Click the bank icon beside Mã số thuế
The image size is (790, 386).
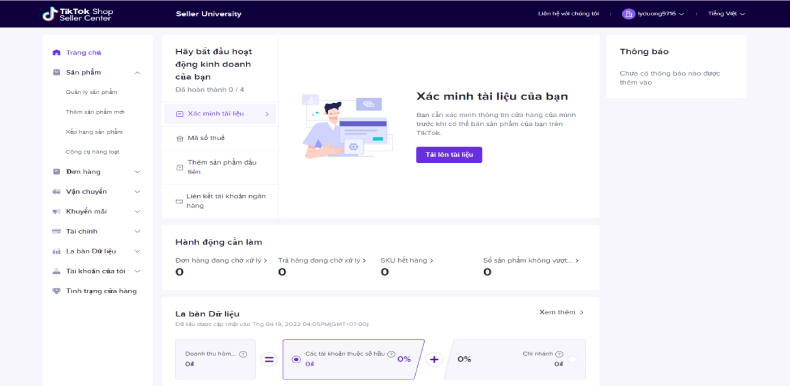(179, 139)
